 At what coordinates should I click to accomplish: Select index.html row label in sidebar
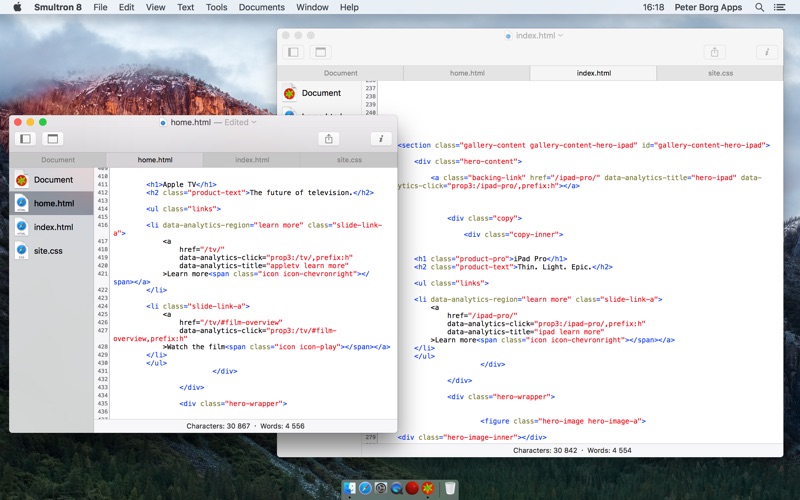pyautogui.click(x=54, y=227)
